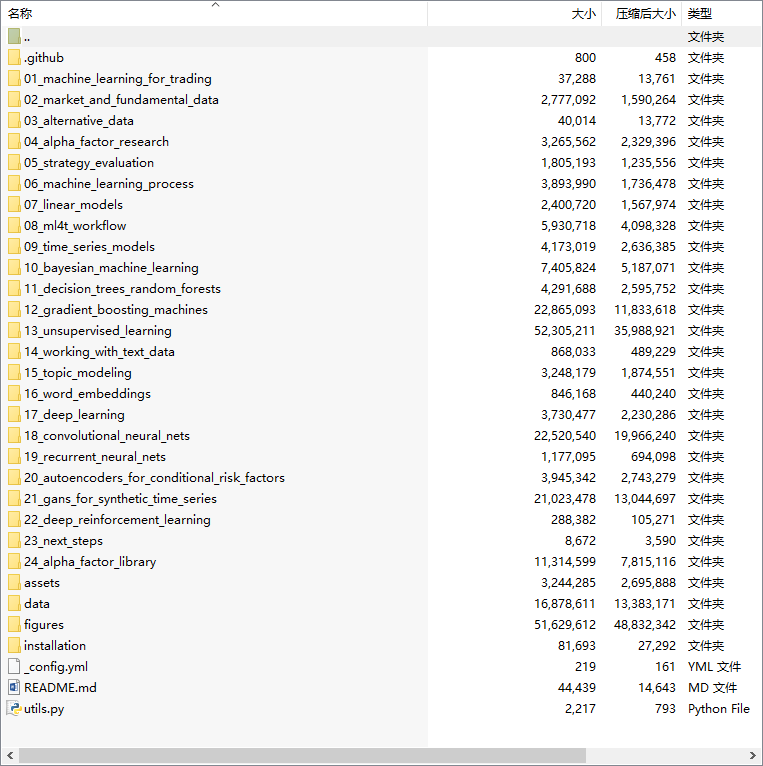Click the 13_unsupervised_learning folder icon

(x=14, y=330)
